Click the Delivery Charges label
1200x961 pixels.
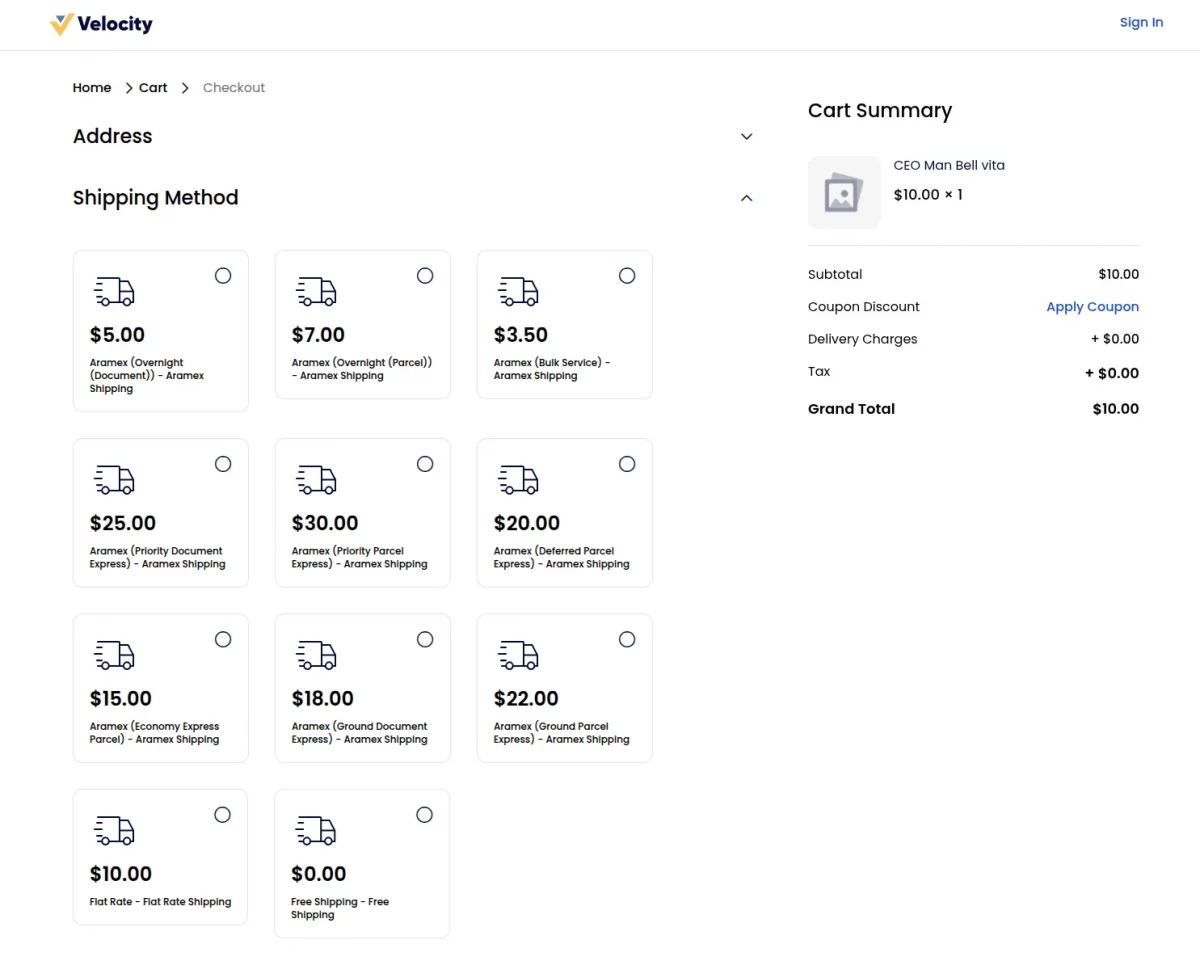click(x=862, y=339)
